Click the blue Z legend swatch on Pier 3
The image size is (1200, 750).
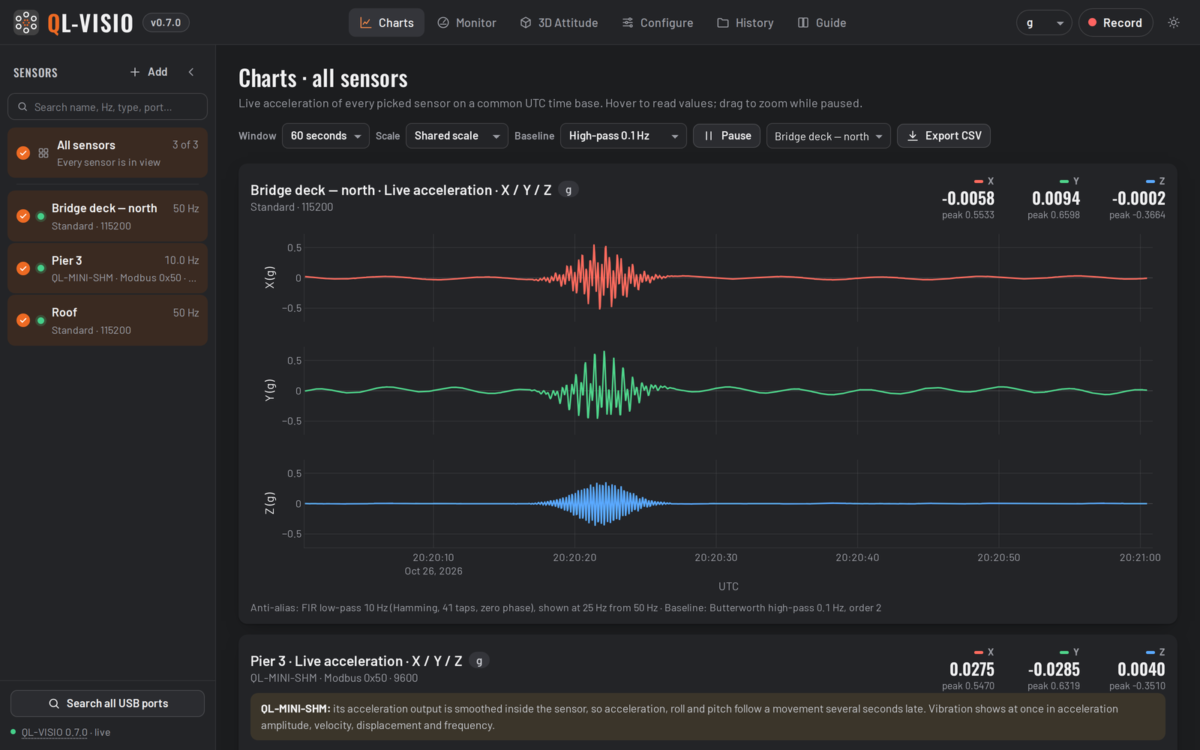tap(1151, 652)
